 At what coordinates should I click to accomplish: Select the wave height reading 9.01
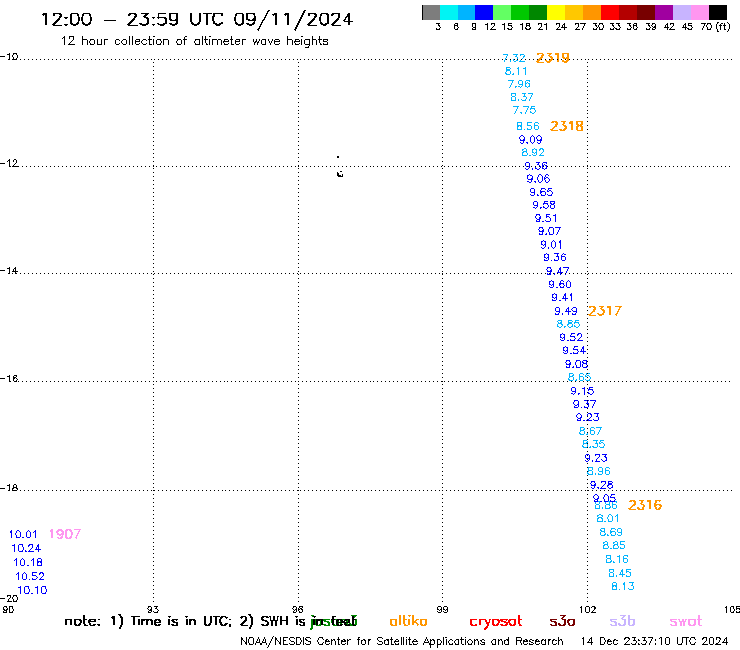click(551, 245)
